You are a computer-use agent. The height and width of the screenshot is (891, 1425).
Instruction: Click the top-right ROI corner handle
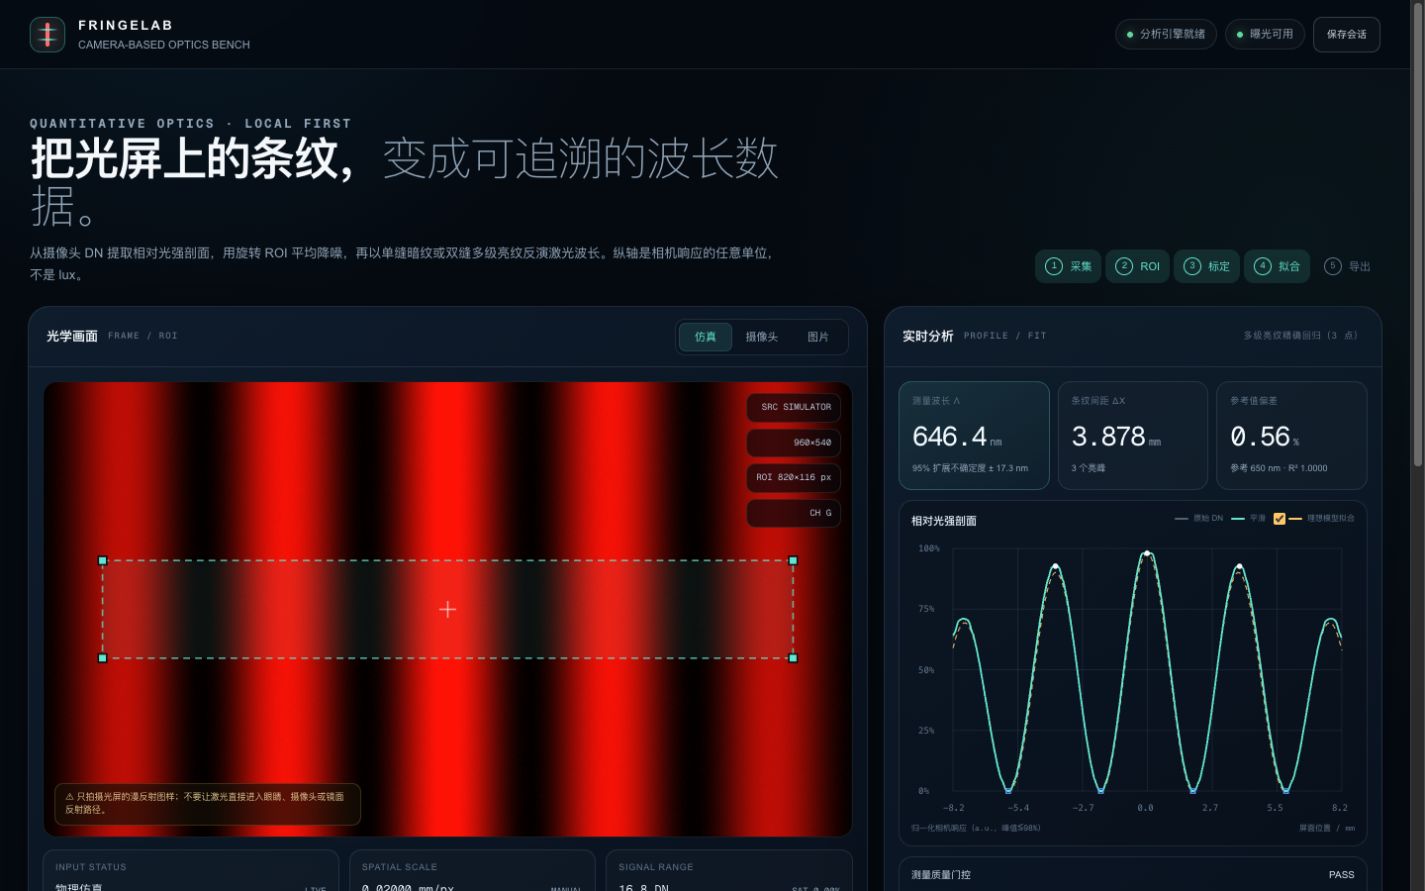coord(793,561)
